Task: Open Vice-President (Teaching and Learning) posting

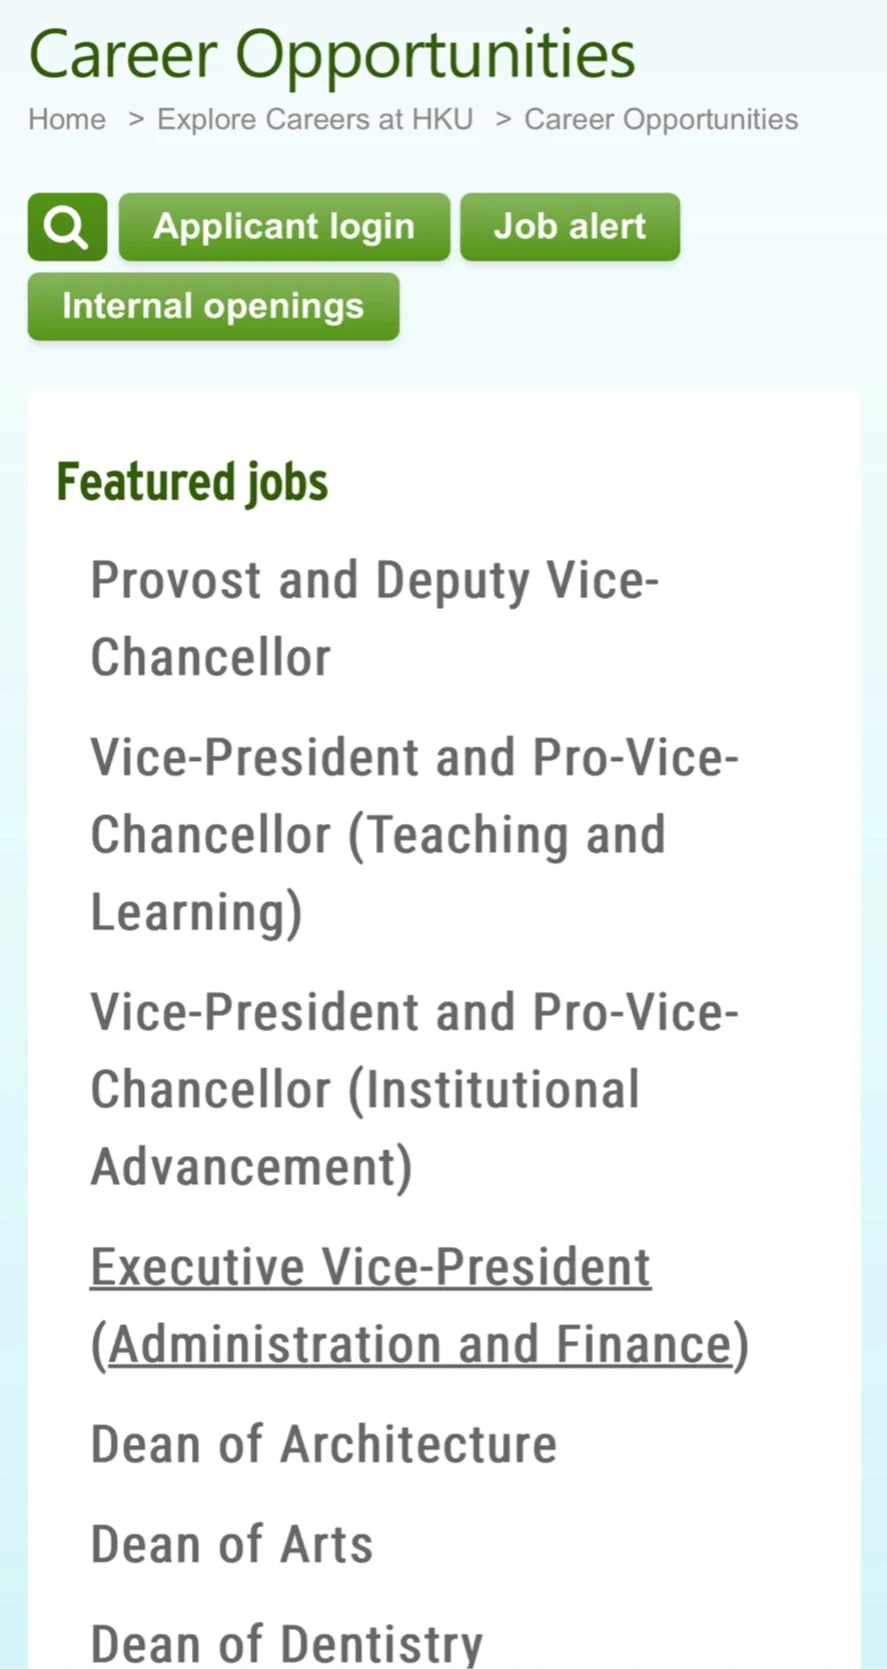Action: click(x=414, y=835)
